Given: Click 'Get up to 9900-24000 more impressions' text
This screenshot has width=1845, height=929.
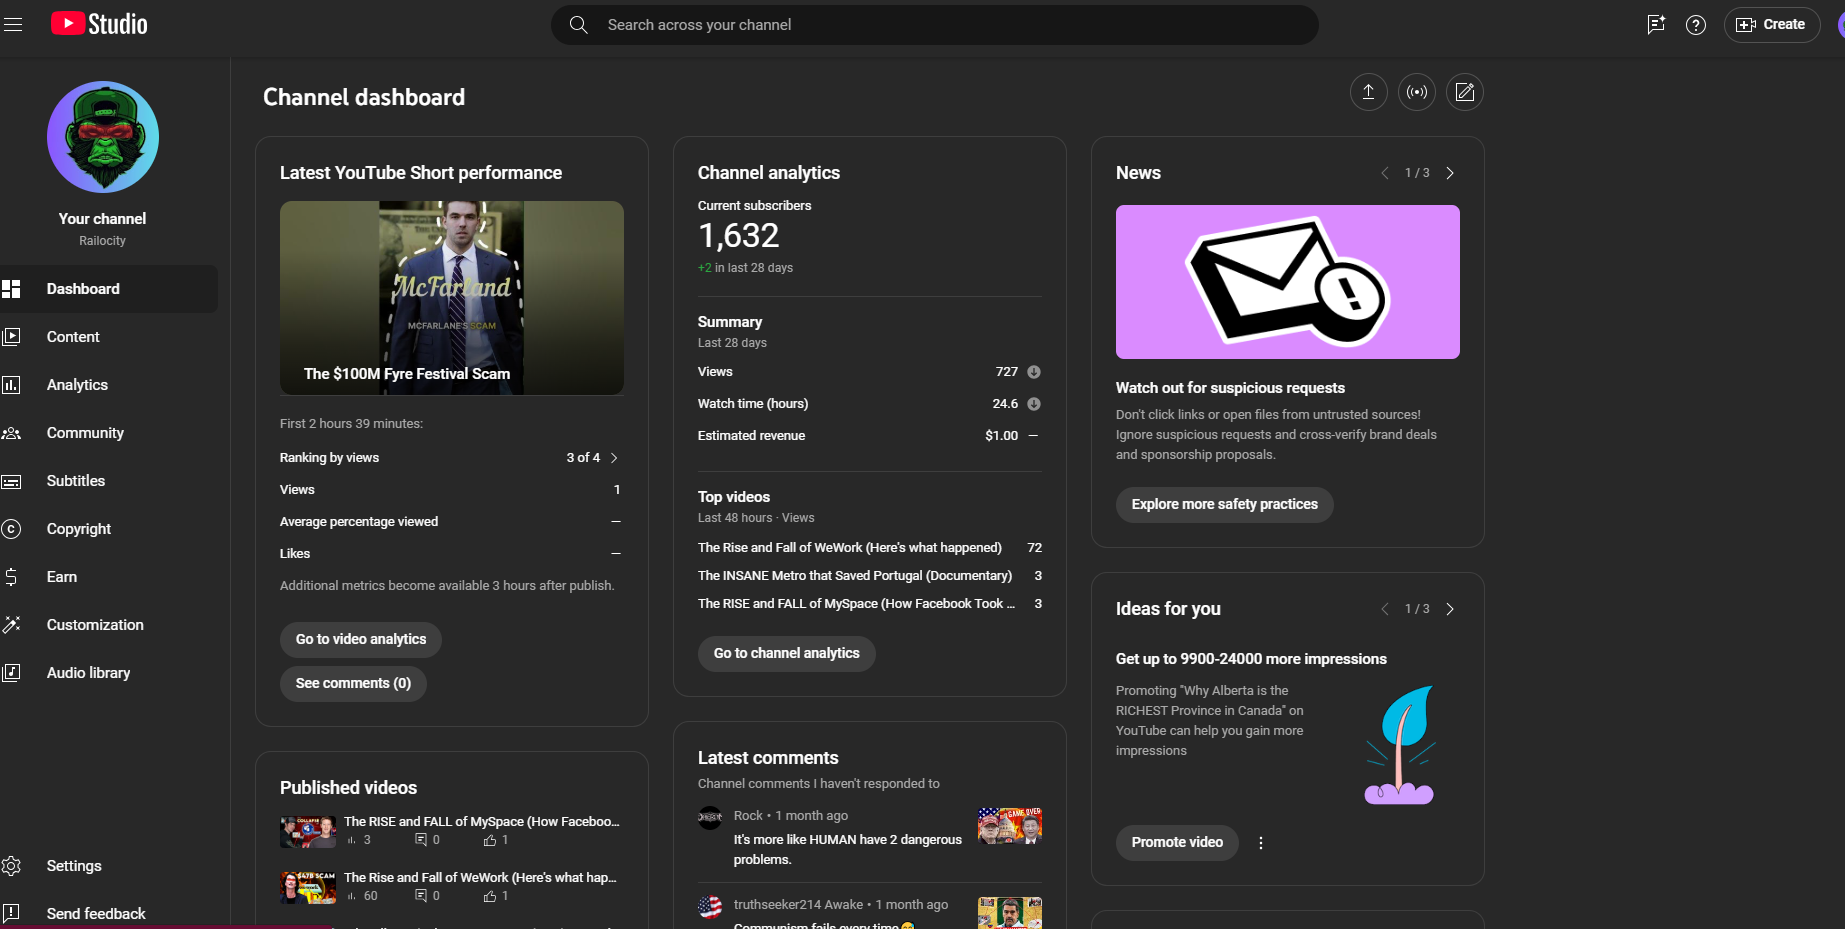Looking at the screenshot, I should click(x=1251, y=659).
